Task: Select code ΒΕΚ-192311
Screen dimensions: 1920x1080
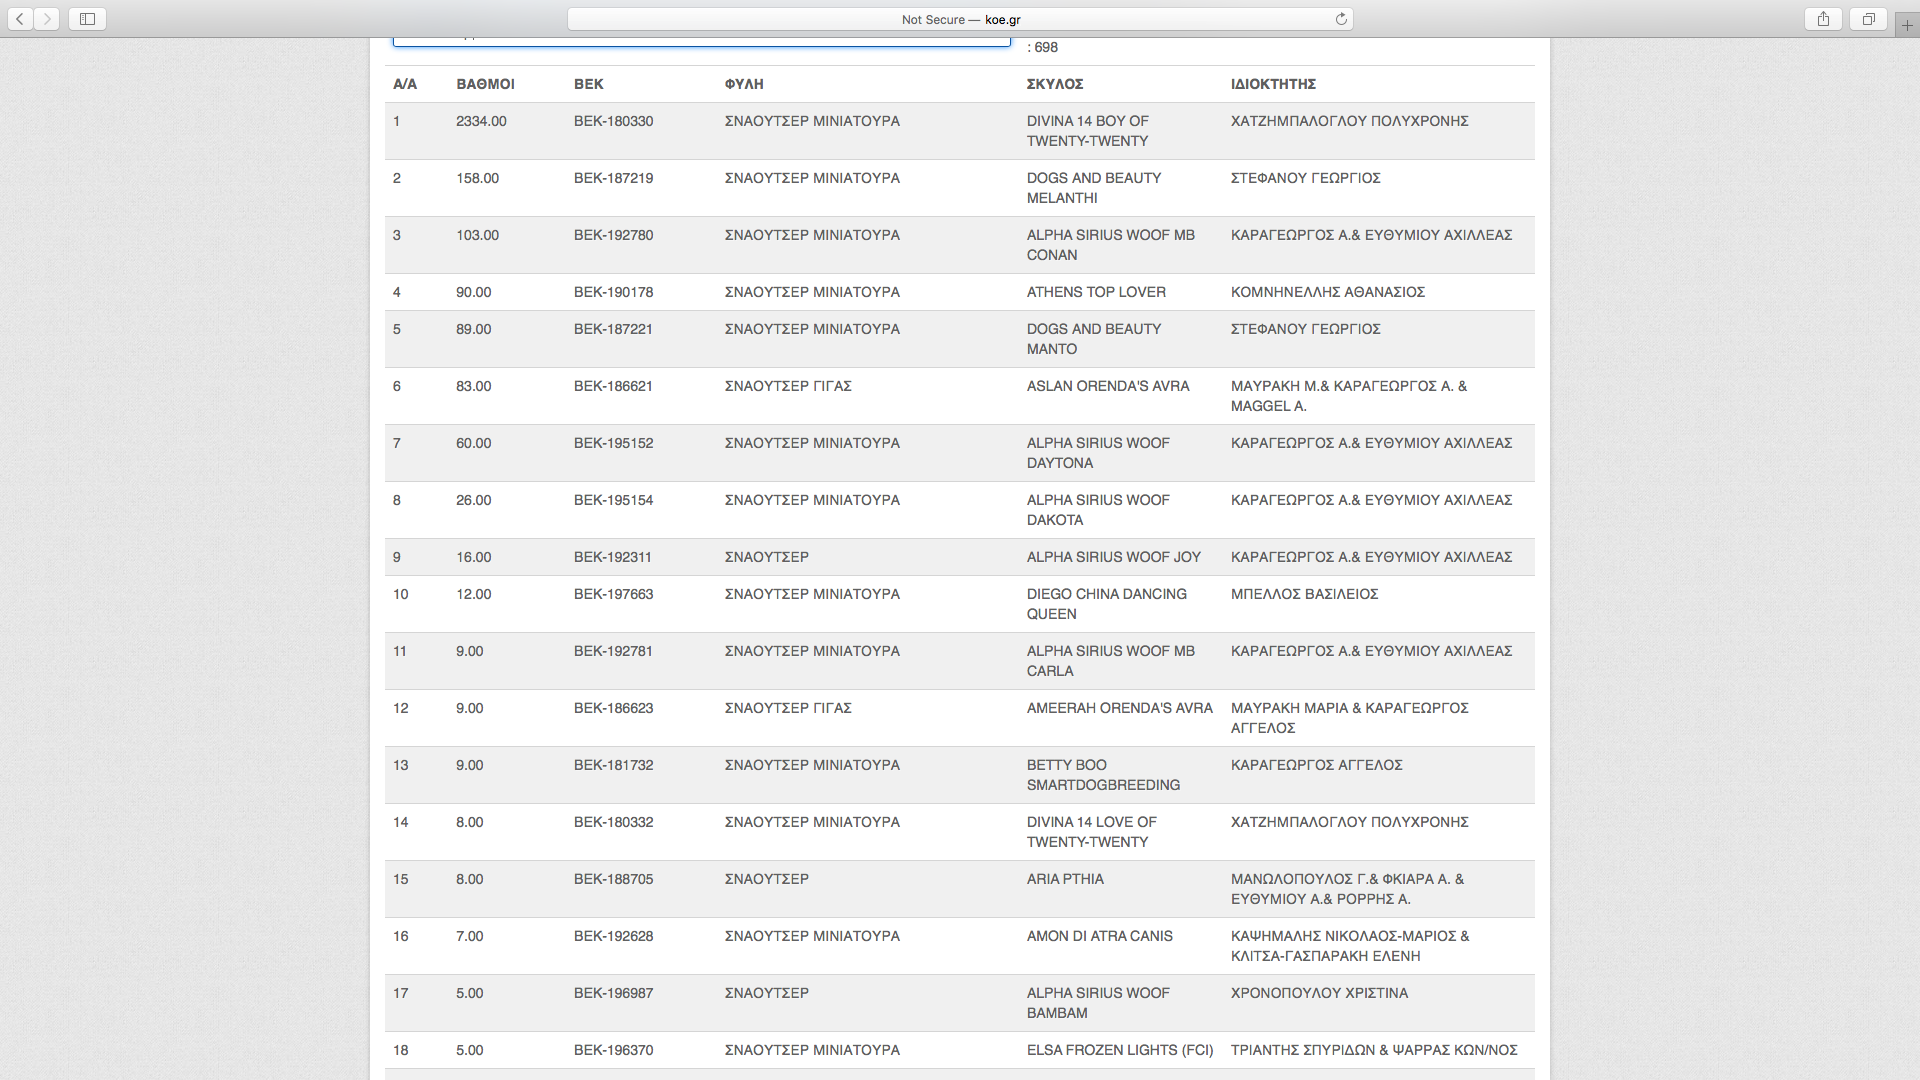Action: (612, 557)
